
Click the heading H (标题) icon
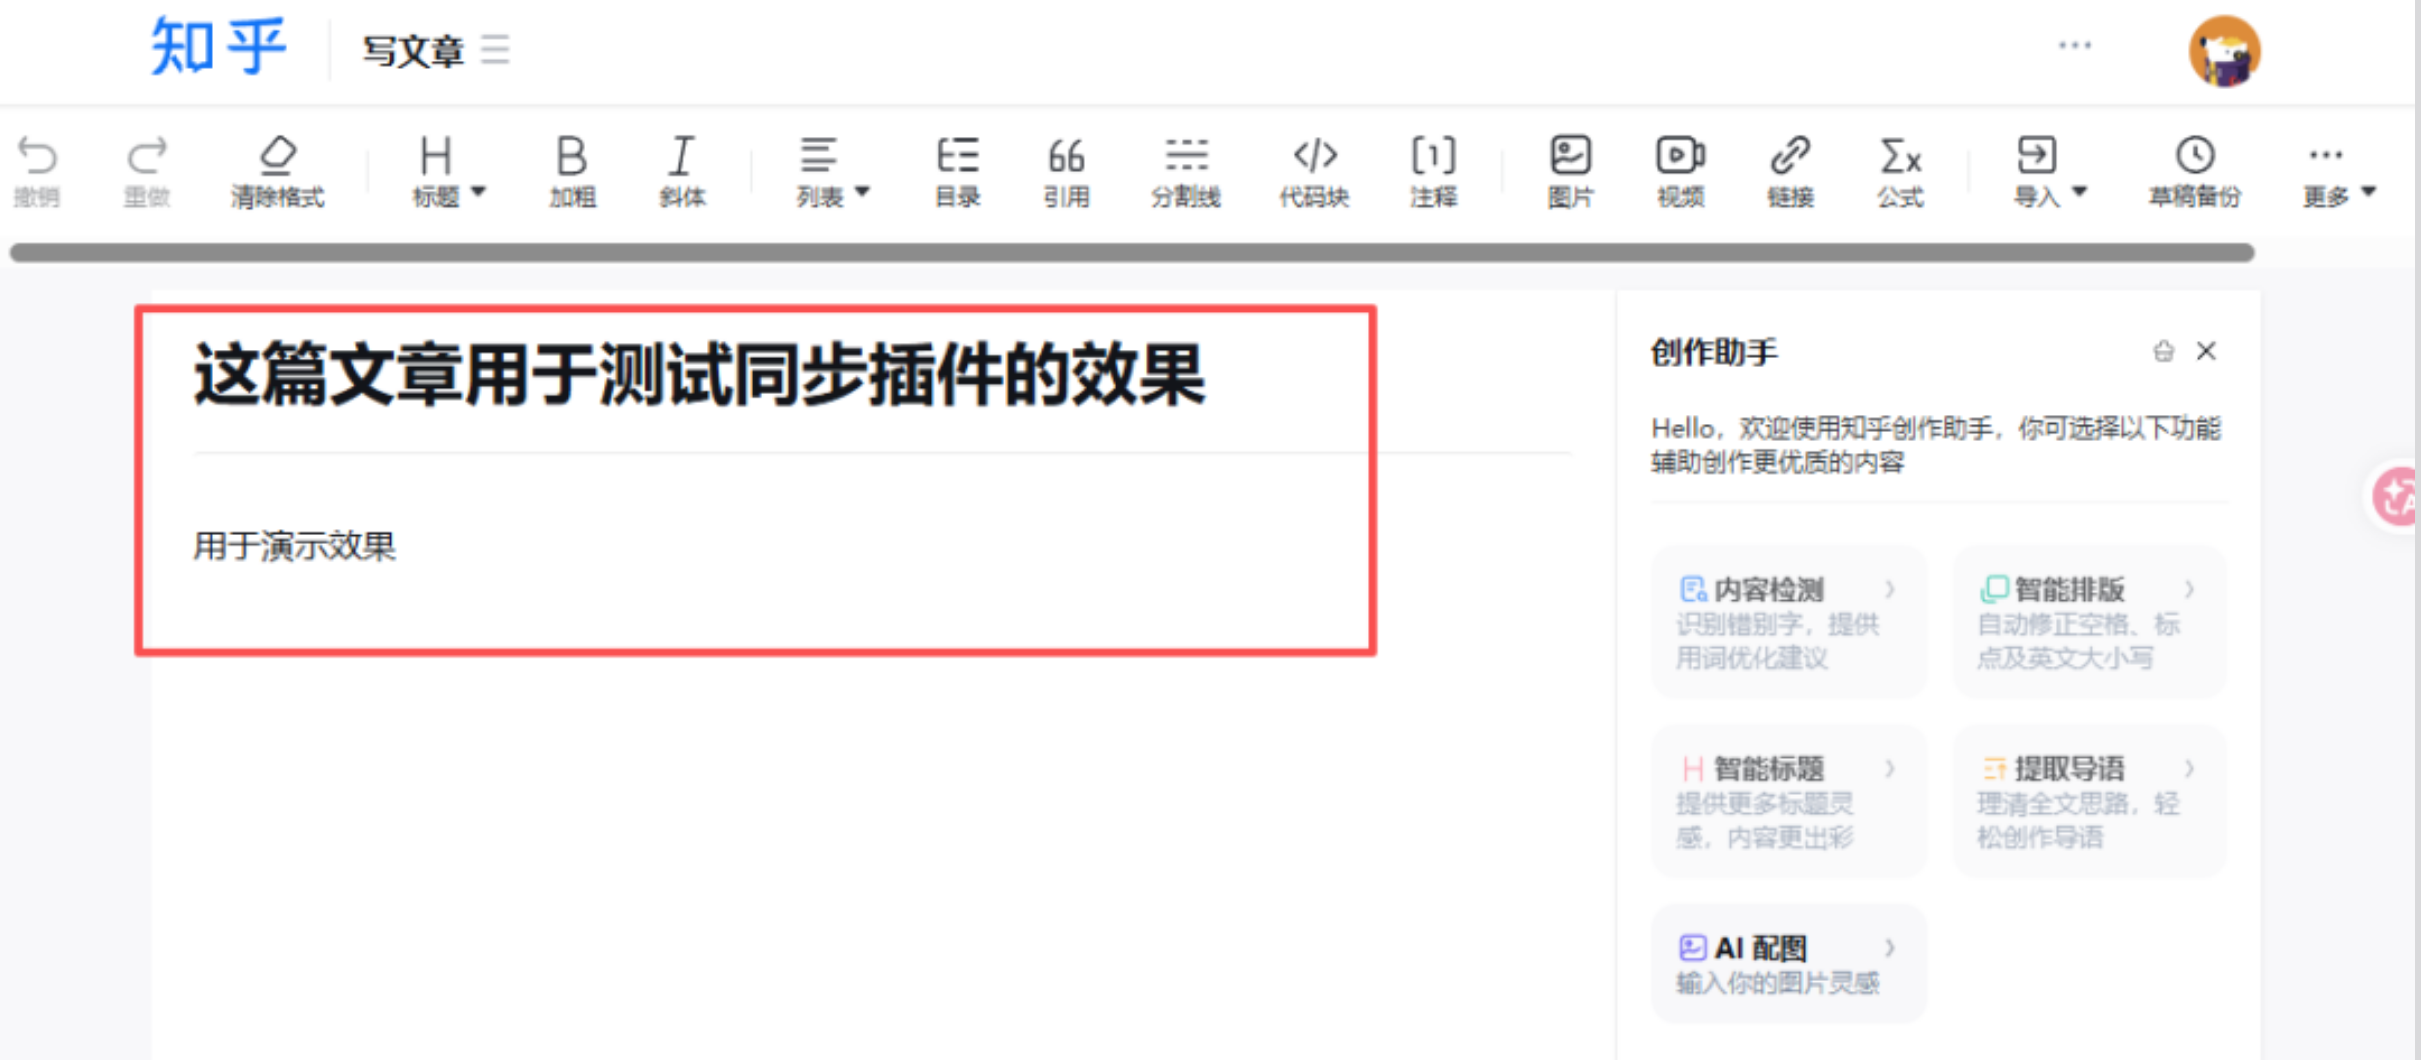tap(435, 156)
